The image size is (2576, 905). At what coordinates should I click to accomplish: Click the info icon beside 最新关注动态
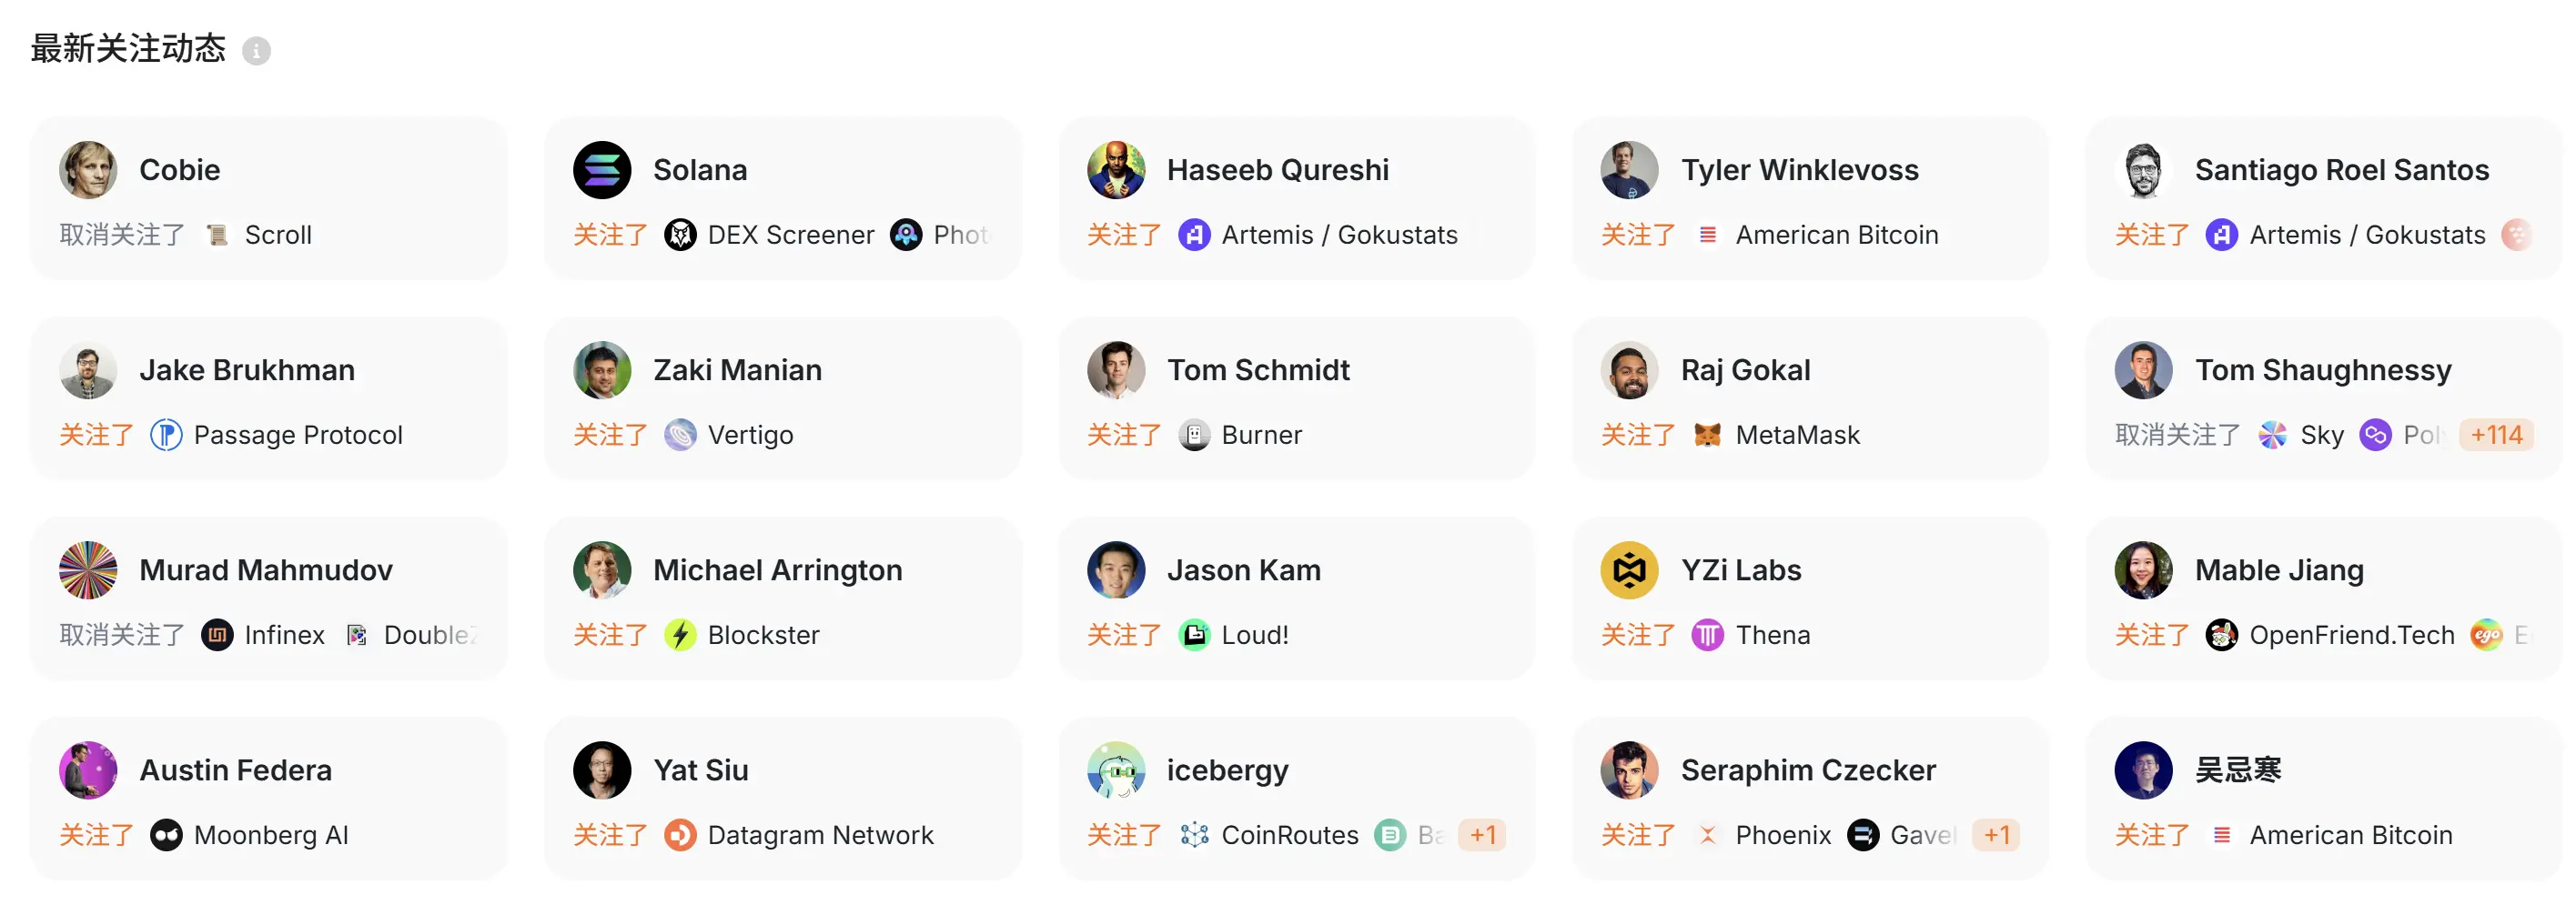pyautogui.click(x=256, y=51)
